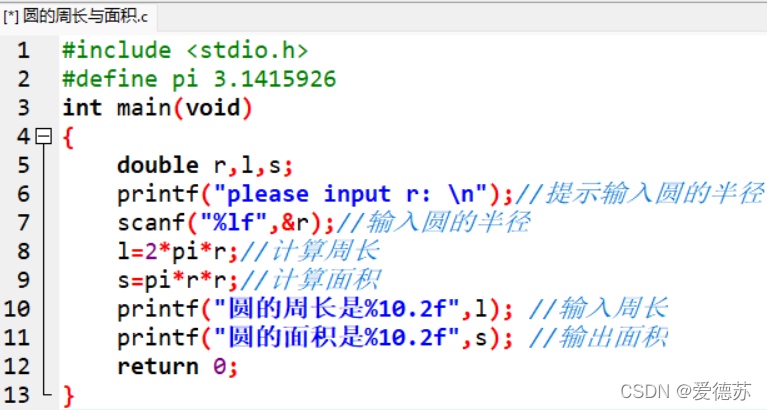
Task: Click line number 5 in the gutter
Action: coord(23,165)
